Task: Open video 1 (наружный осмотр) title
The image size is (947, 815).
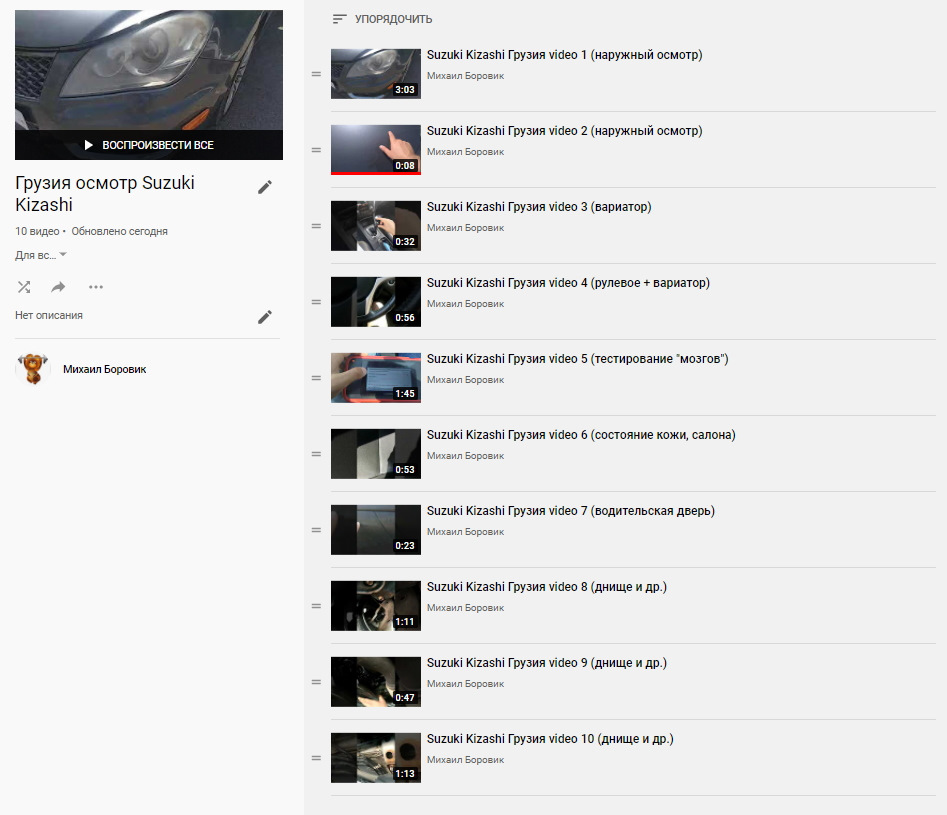Action: click(x=565, y=55)
